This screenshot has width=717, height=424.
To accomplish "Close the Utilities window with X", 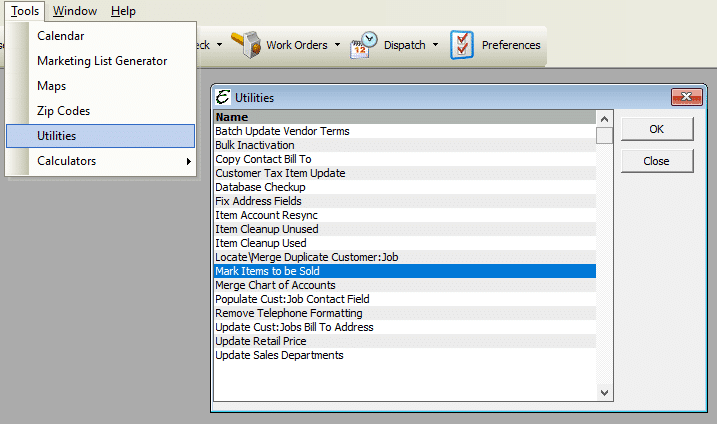I will tap(686, 97).
